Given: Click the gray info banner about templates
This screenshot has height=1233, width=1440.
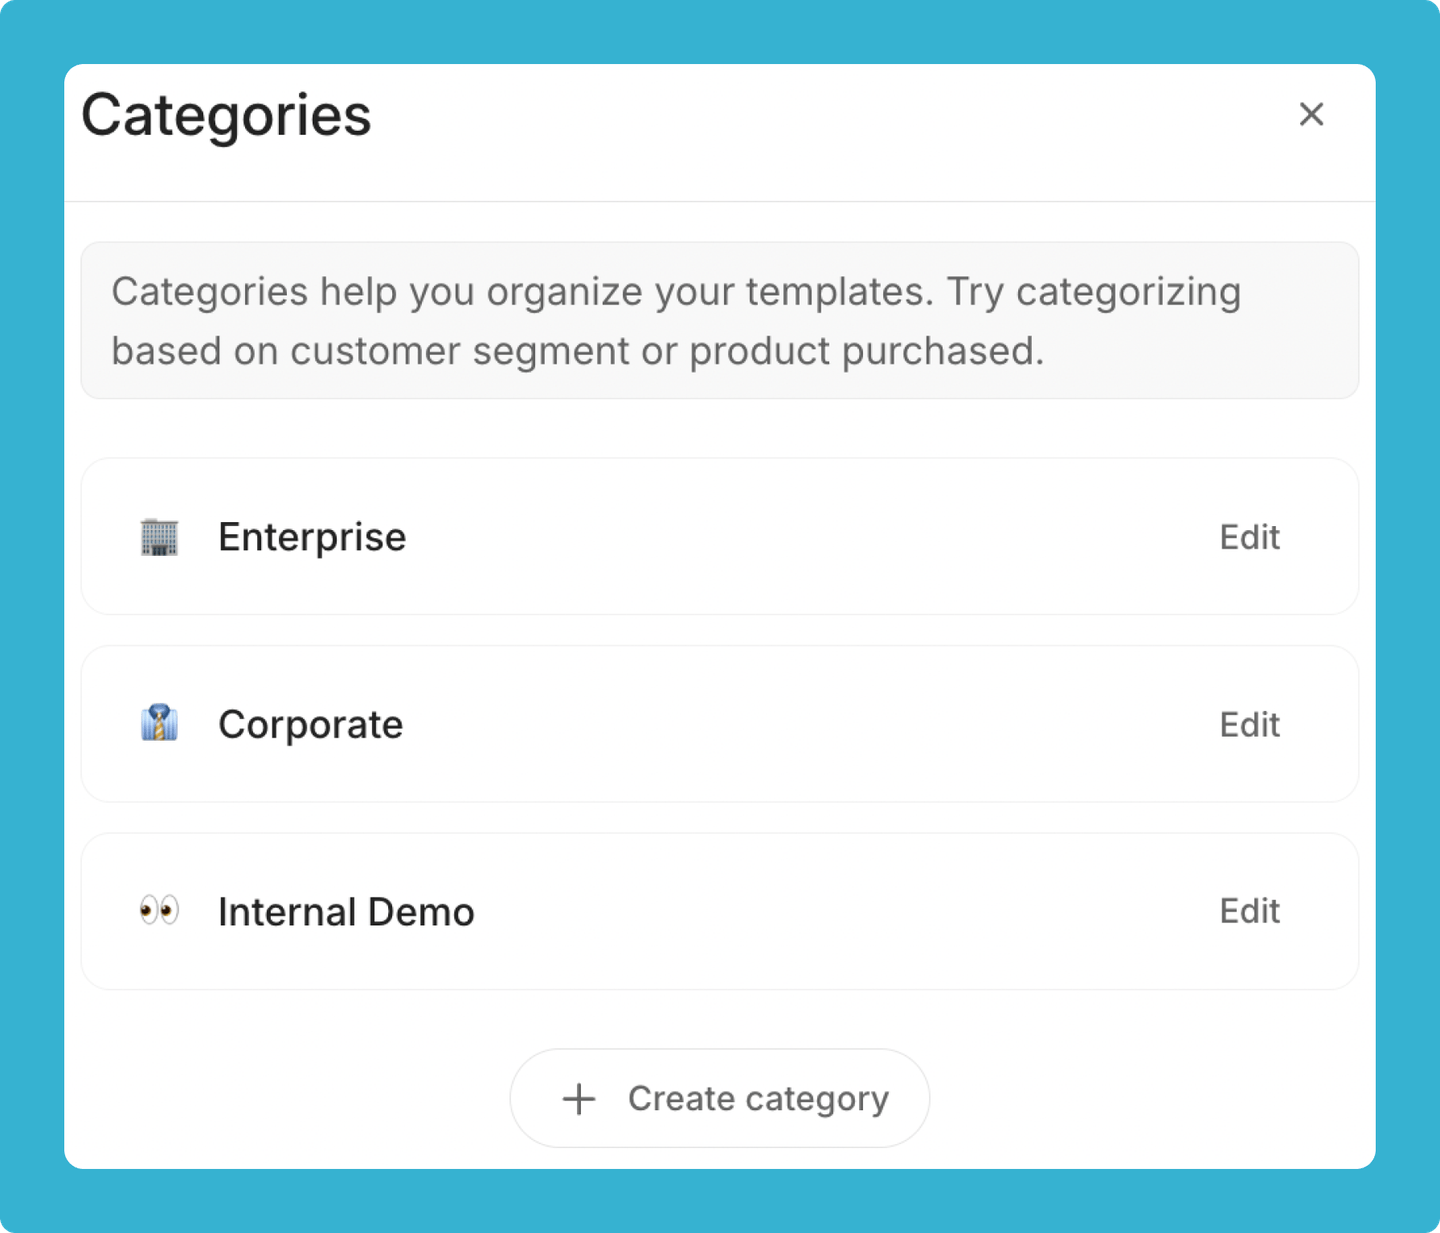Looking at the screenshot, I should coord(720,320).
